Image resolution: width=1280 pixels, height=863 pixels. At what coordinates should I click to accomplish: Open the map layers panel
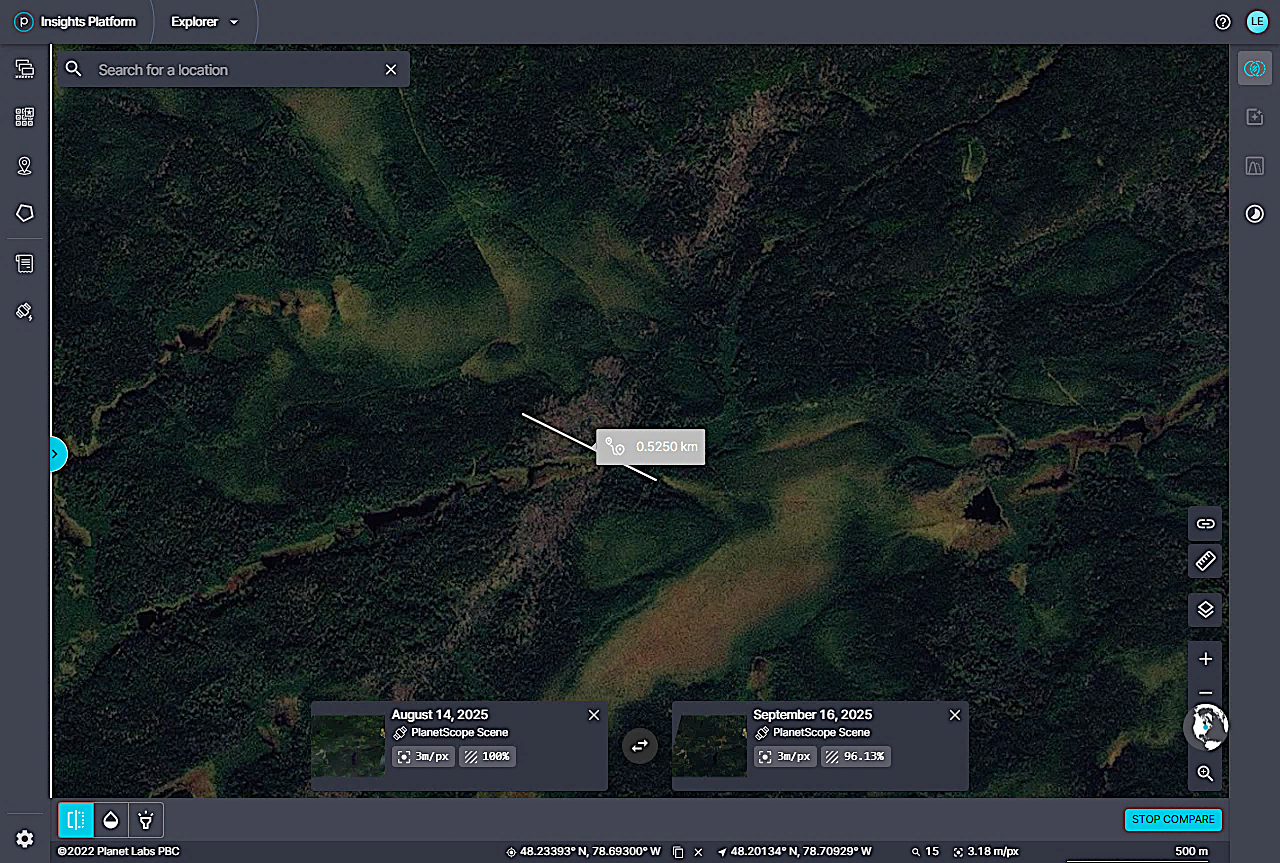1205,609
